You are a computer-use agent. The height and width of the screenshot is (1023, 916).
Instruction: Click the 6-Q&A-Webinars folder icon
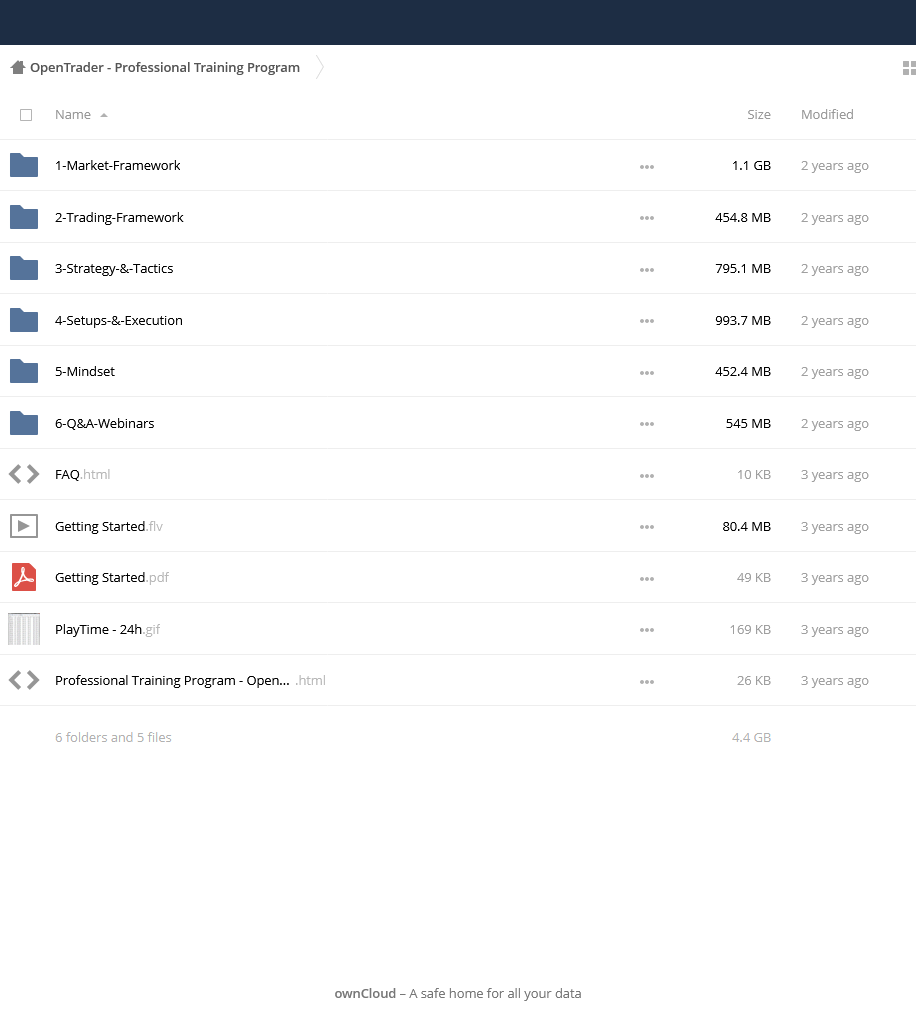click(x=24, y=423)
